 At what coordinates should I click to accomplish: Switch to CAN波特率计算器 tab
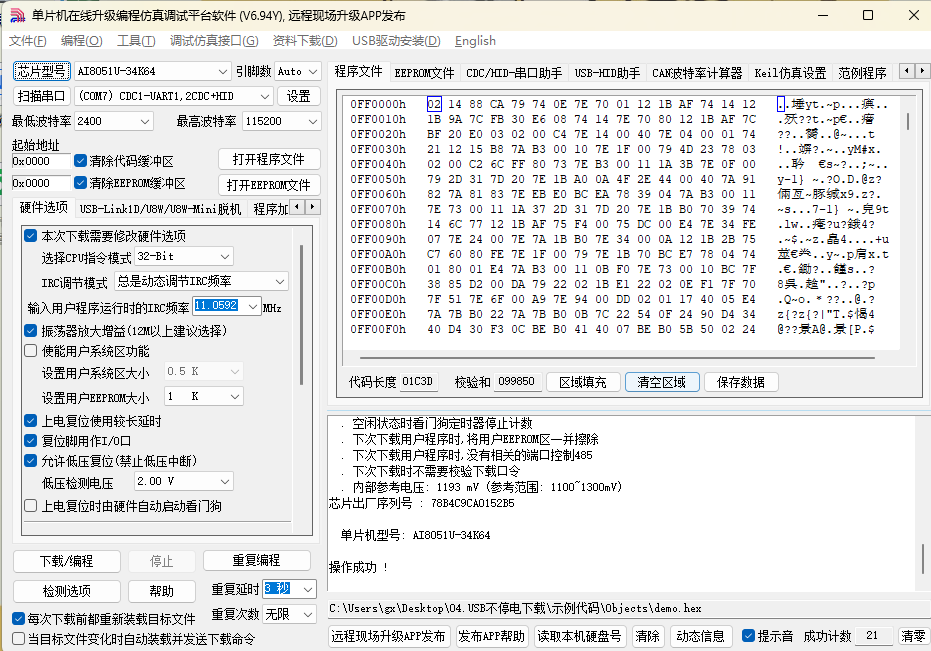tap(697, 73)
